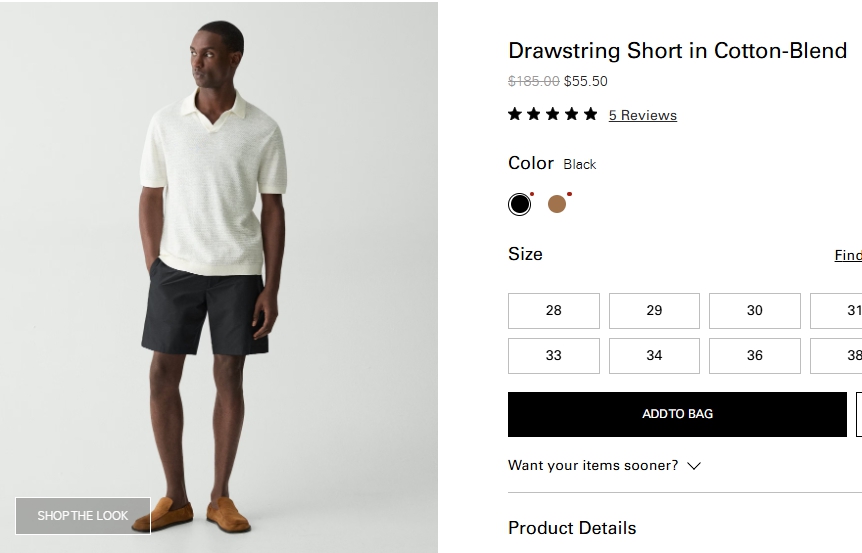Click the Find size guide link
This screenshot has height=553, width=862.
[848, 255]
